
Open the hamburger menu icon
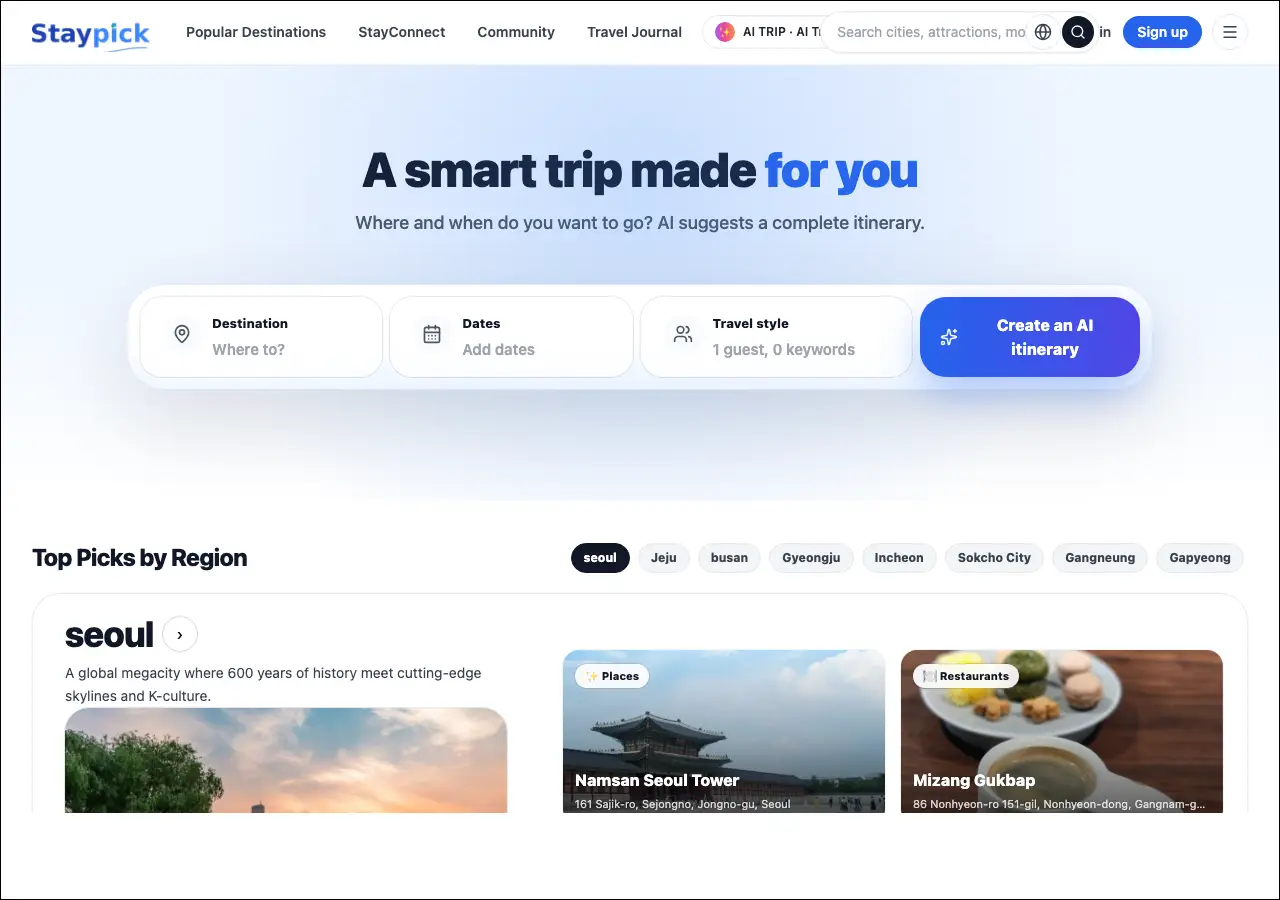pyautogui.click(x=1230, y=32)
